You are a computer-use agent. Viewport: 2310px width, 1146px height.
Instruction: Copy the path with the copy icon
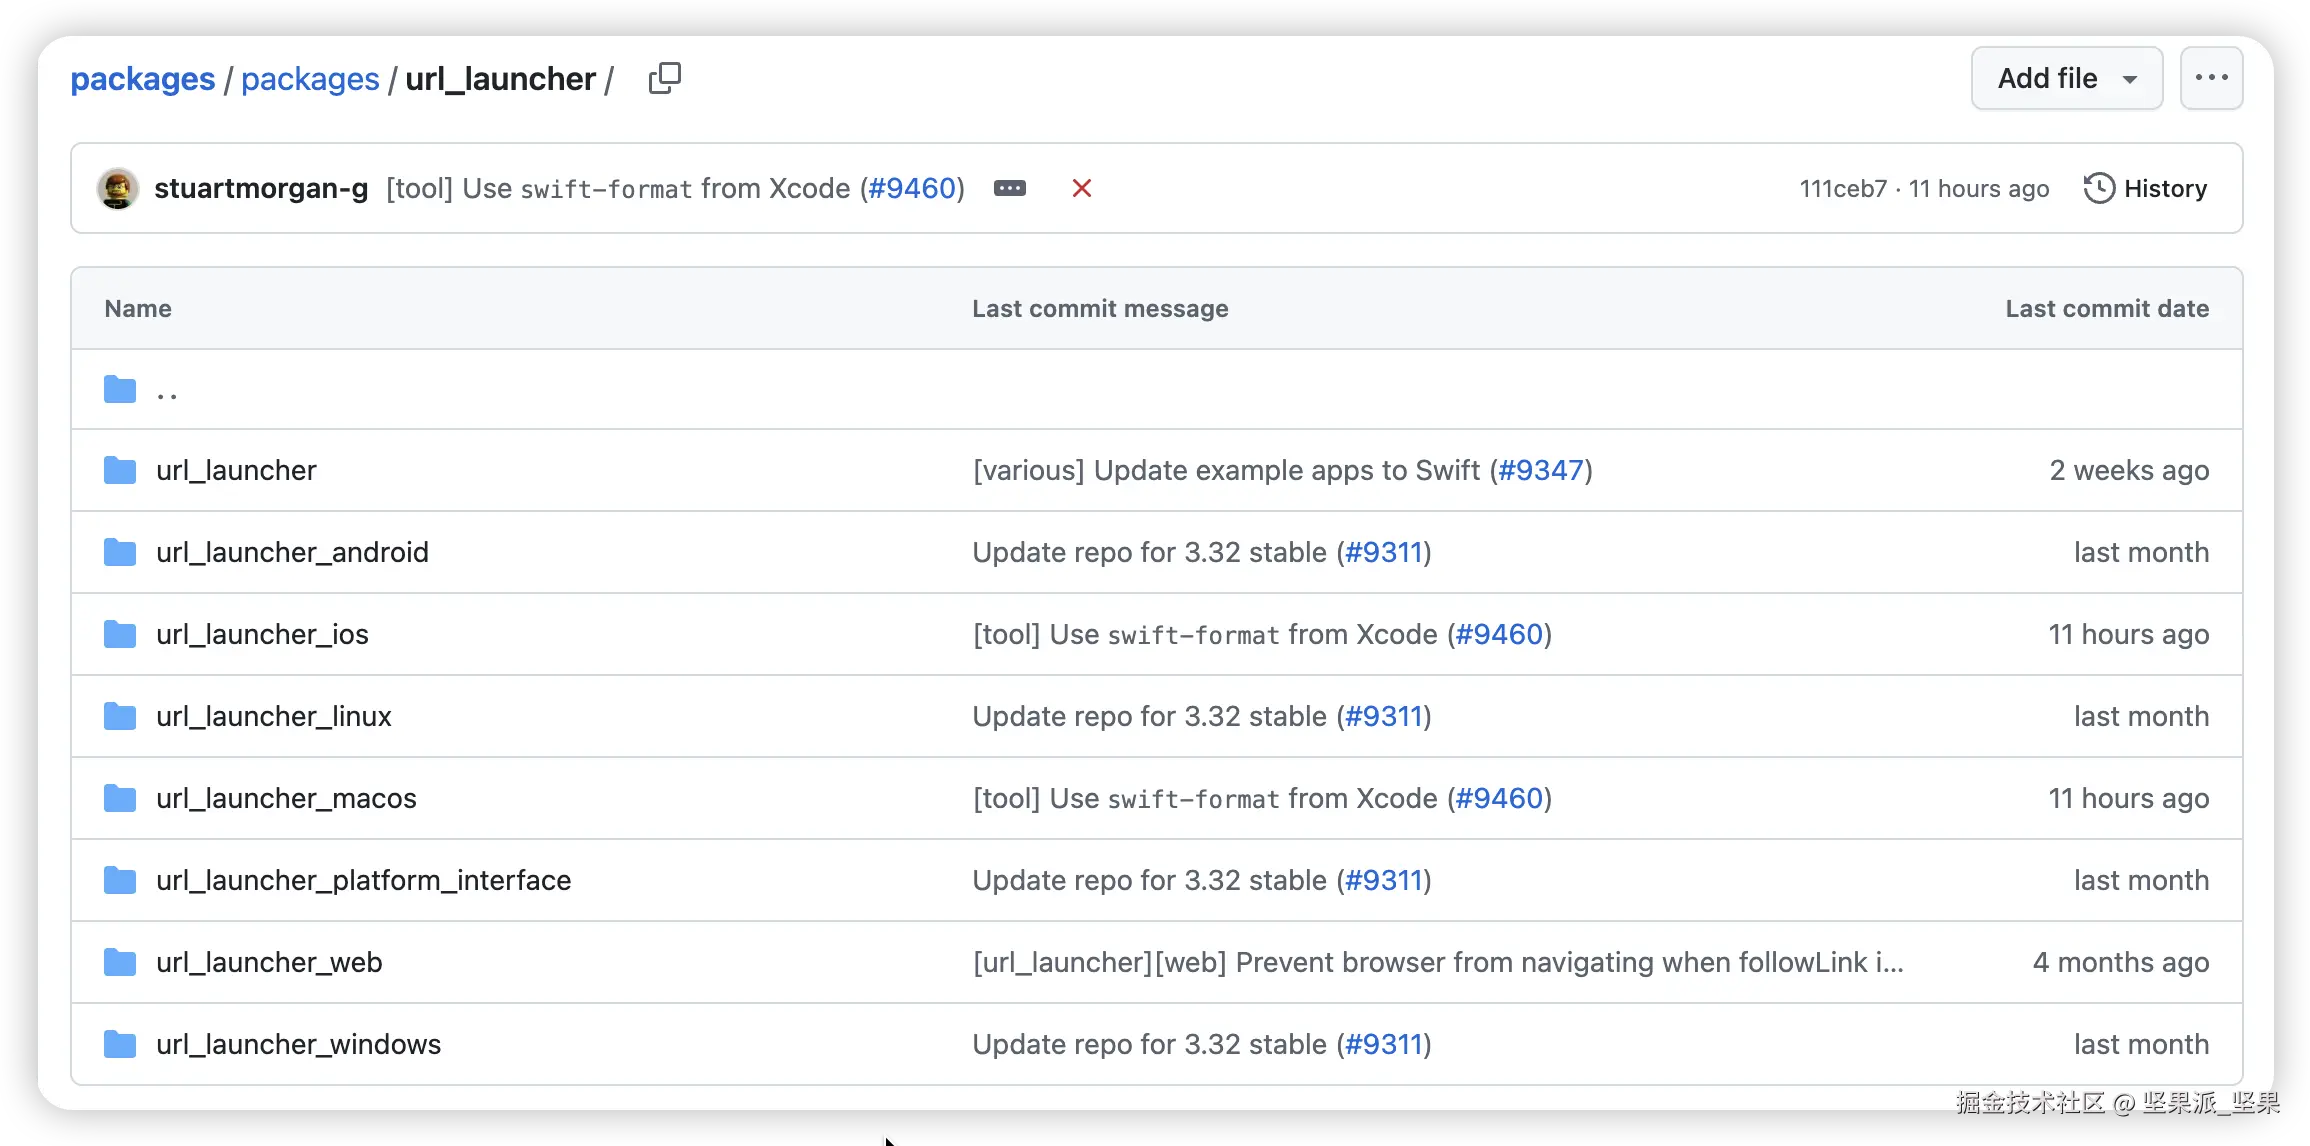pyautogui.click(x=664, y=78)
